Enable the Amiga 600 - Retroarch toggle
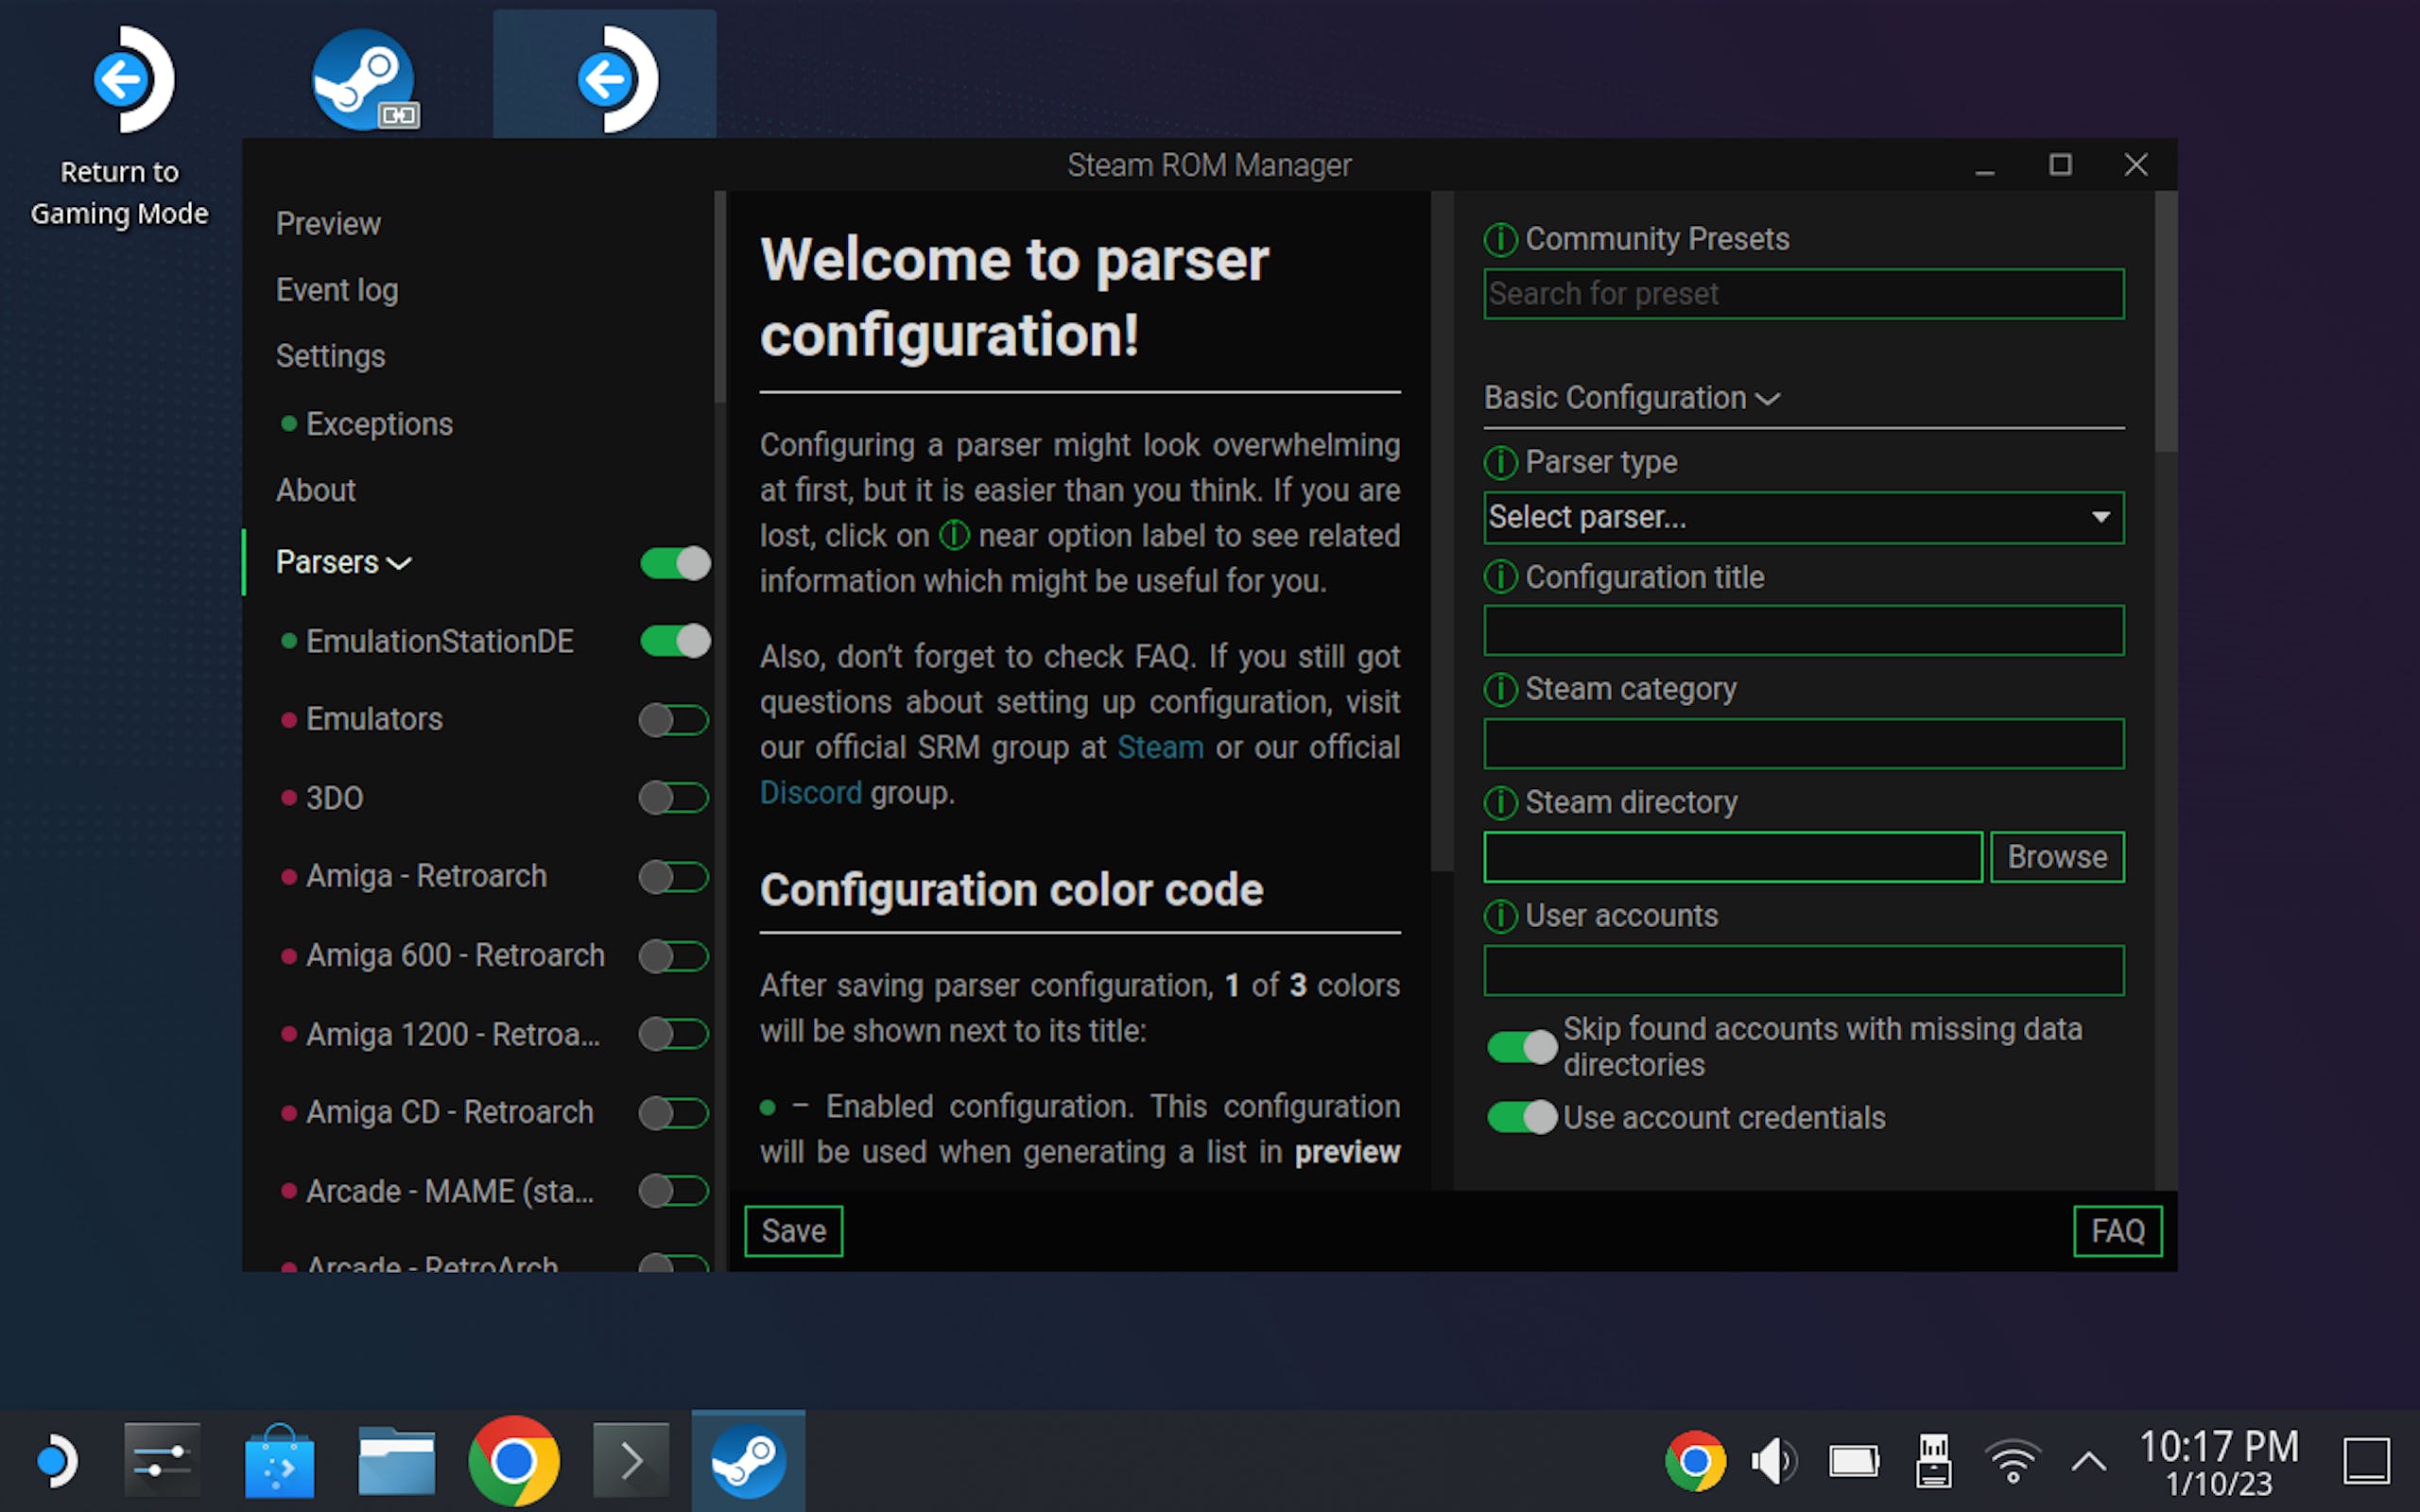 (x=675, y=956)
